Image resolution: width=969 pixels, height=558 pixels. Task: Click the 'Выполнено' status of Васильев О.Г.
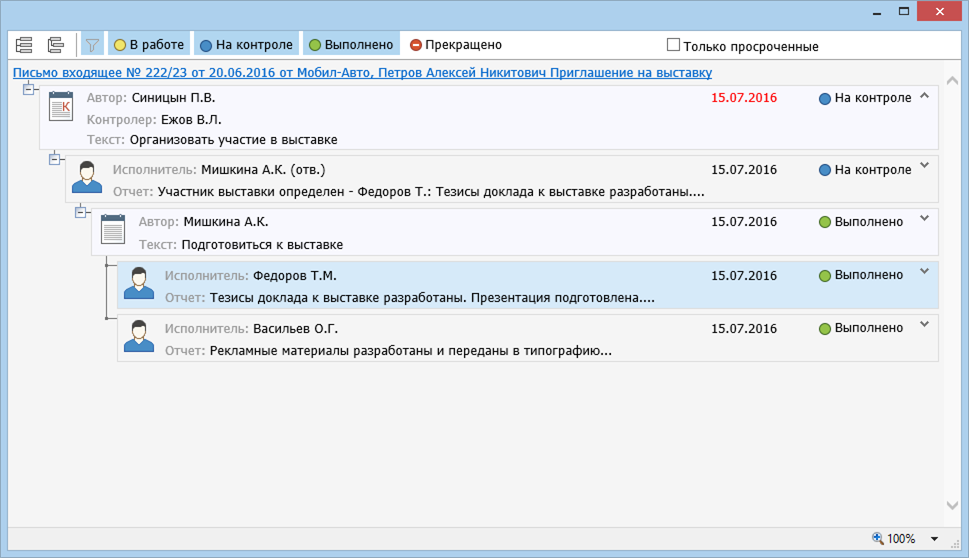pyautogui.click(x=861, y=328)
